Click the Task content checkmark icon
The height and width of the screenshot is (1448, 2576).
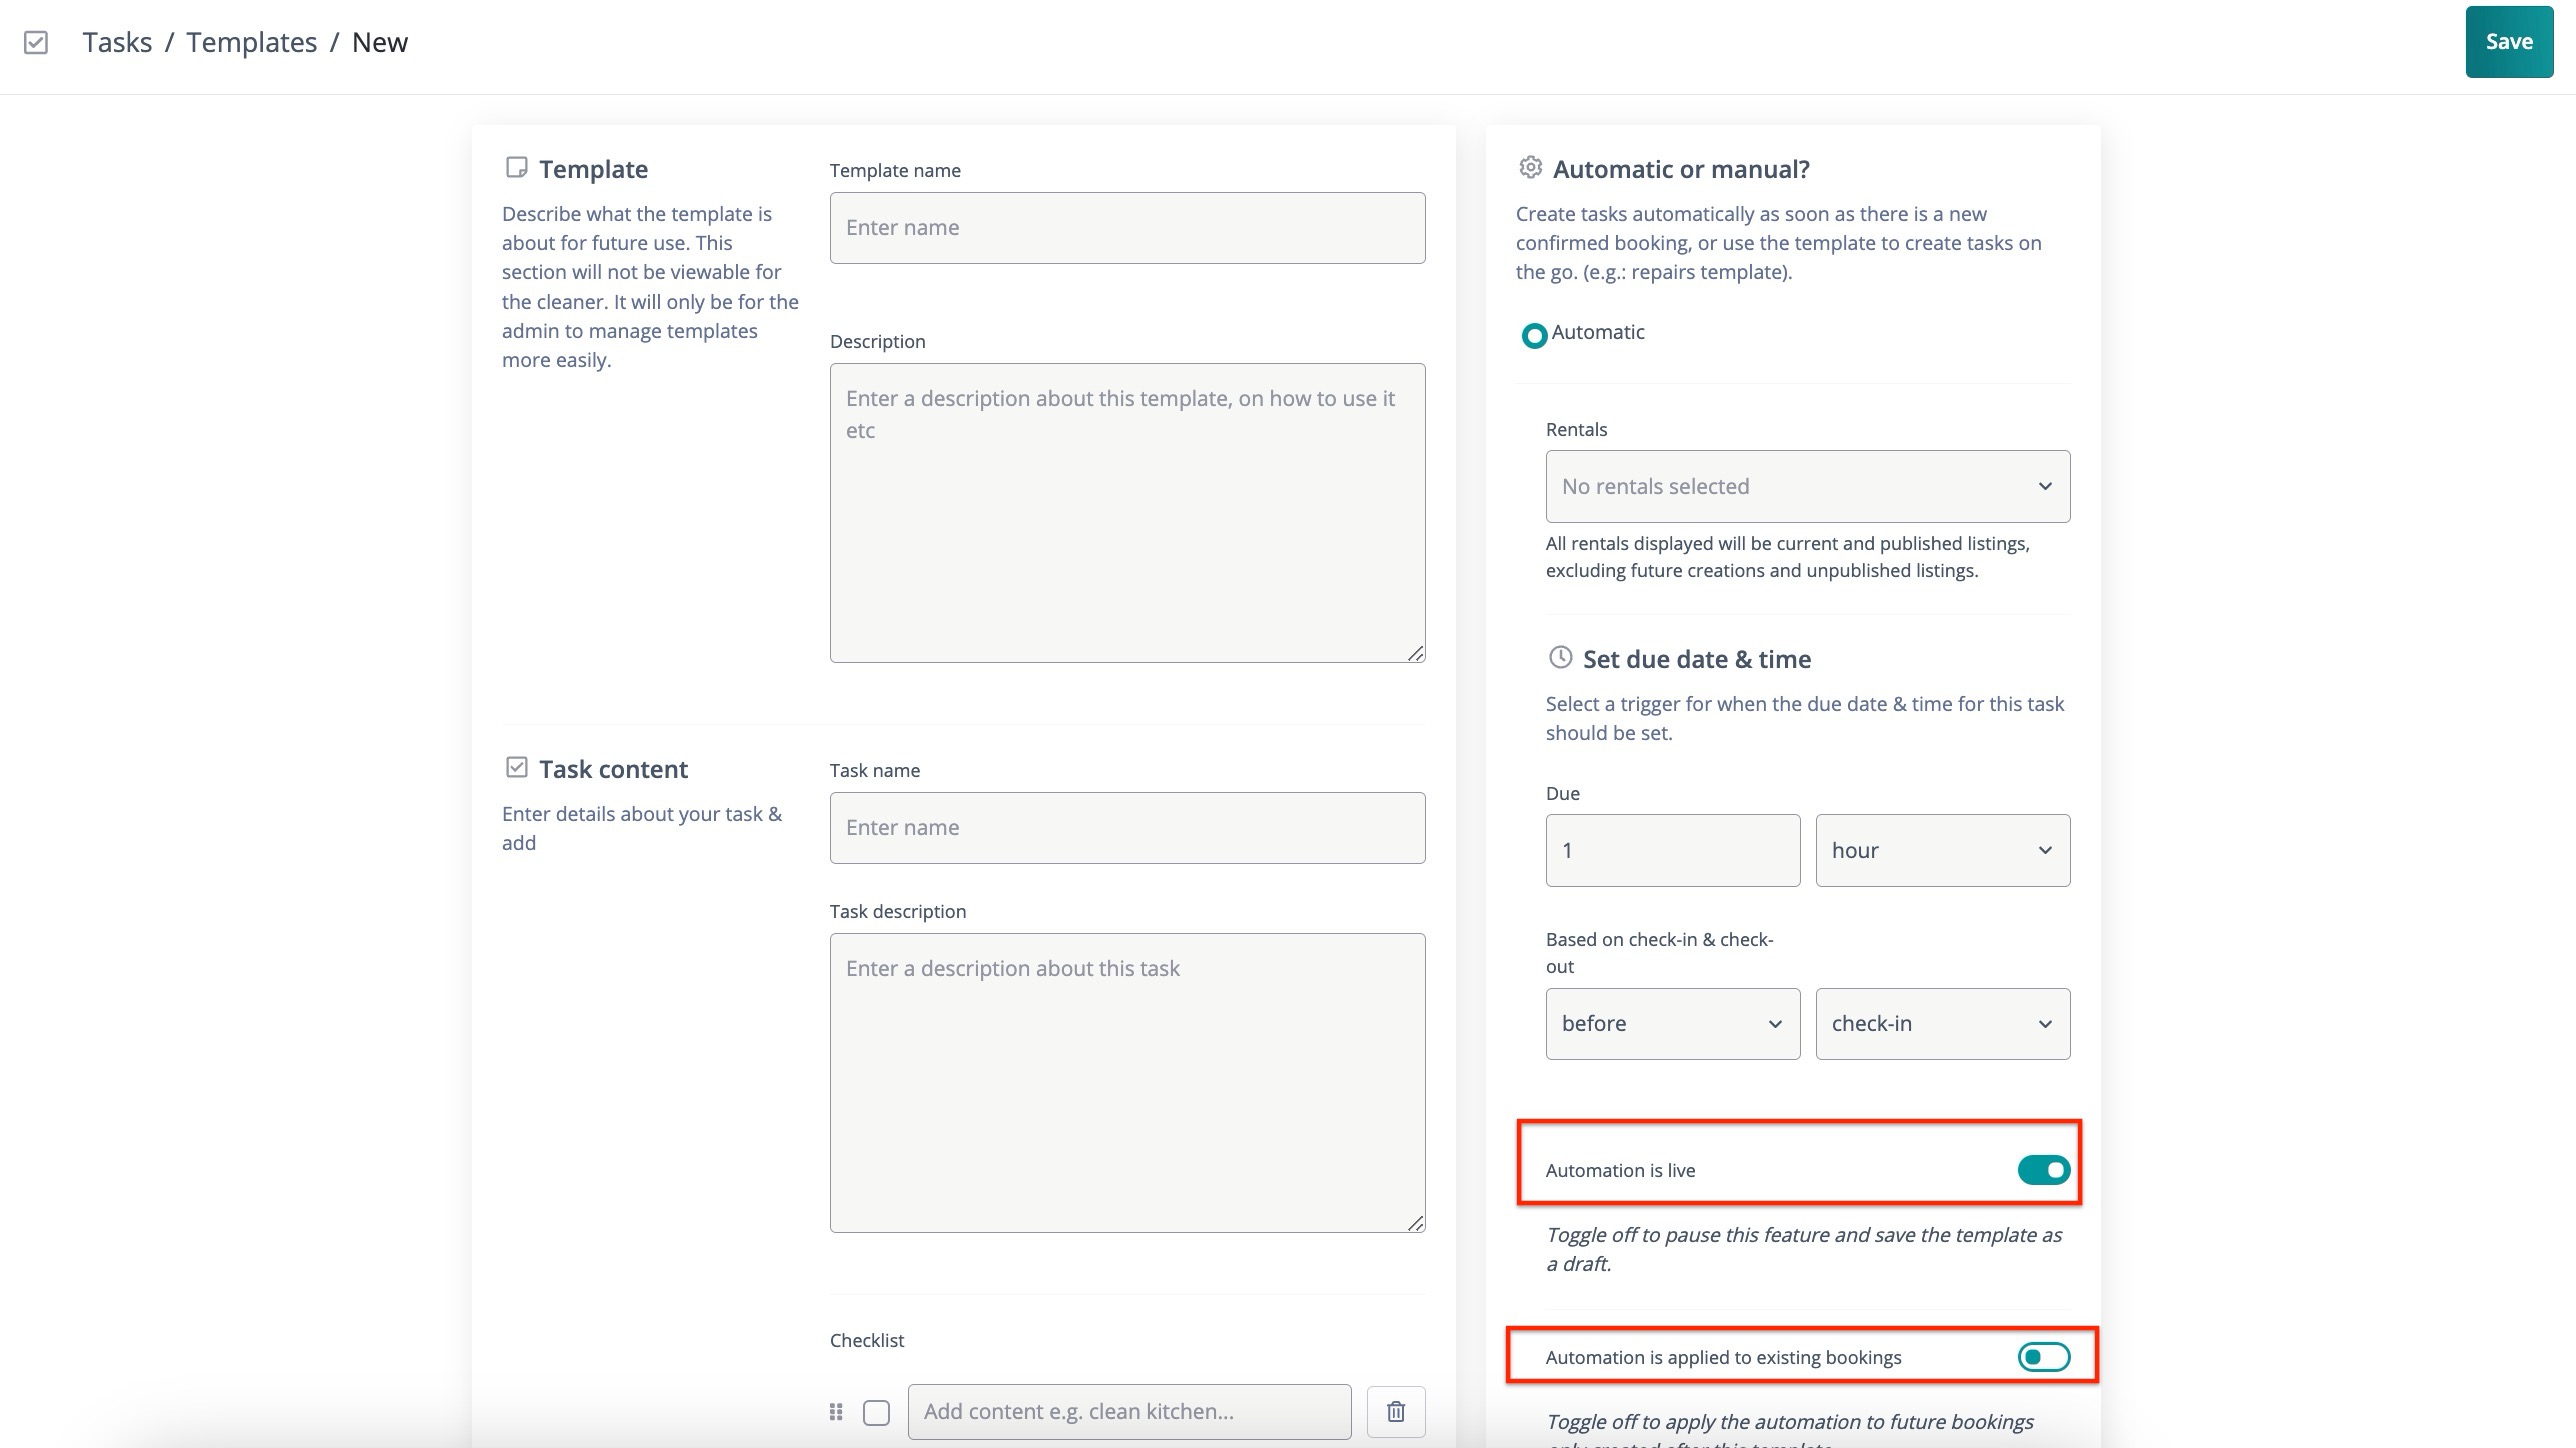pos(516,767)
